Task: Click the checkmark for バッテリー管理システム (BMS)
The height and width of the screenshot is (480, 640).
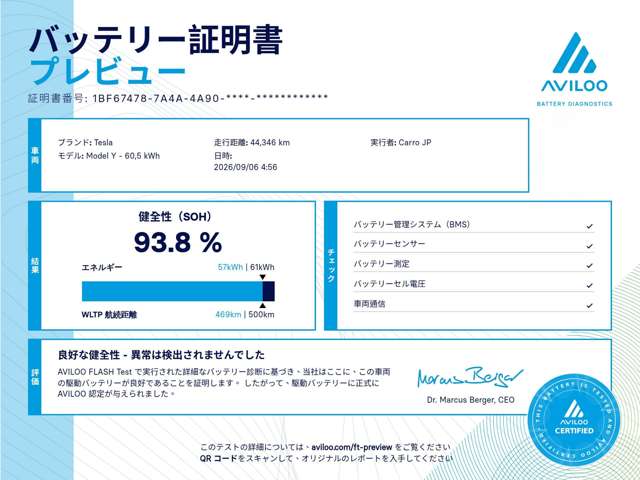Action: (x=589, y=226)
